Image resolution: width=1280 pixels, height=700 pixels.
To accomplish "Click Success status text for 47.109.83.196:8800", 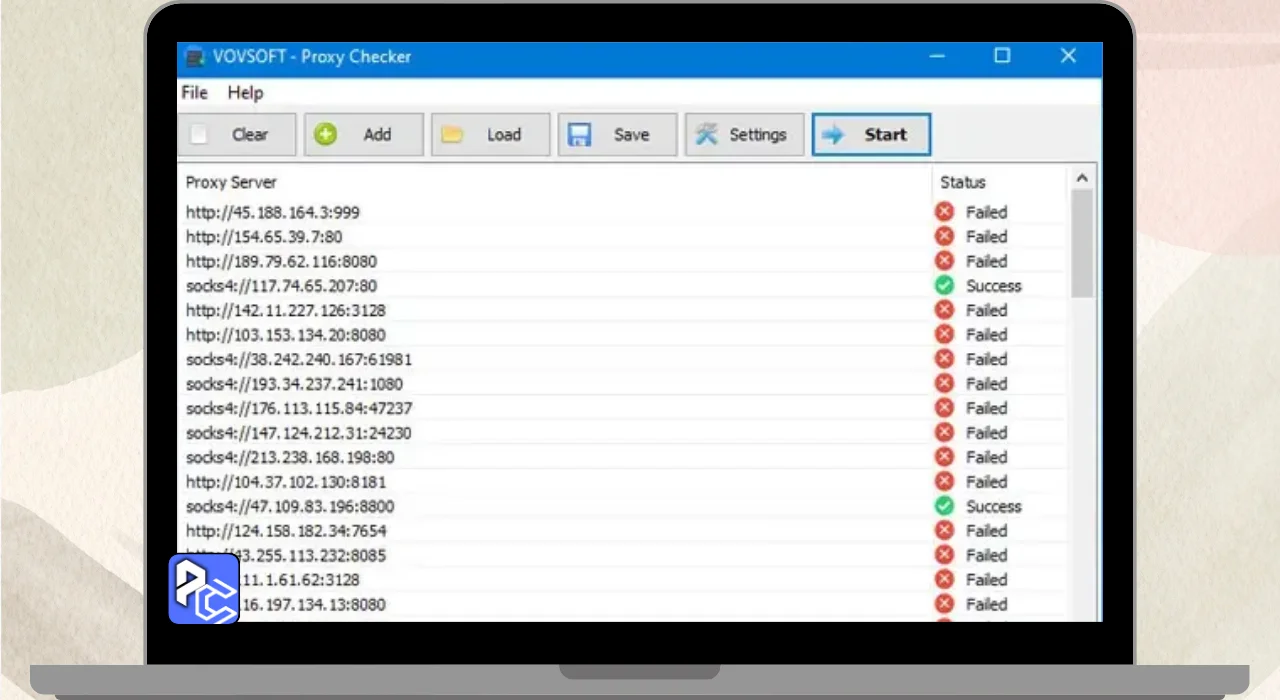I will [x=993, y=506].
